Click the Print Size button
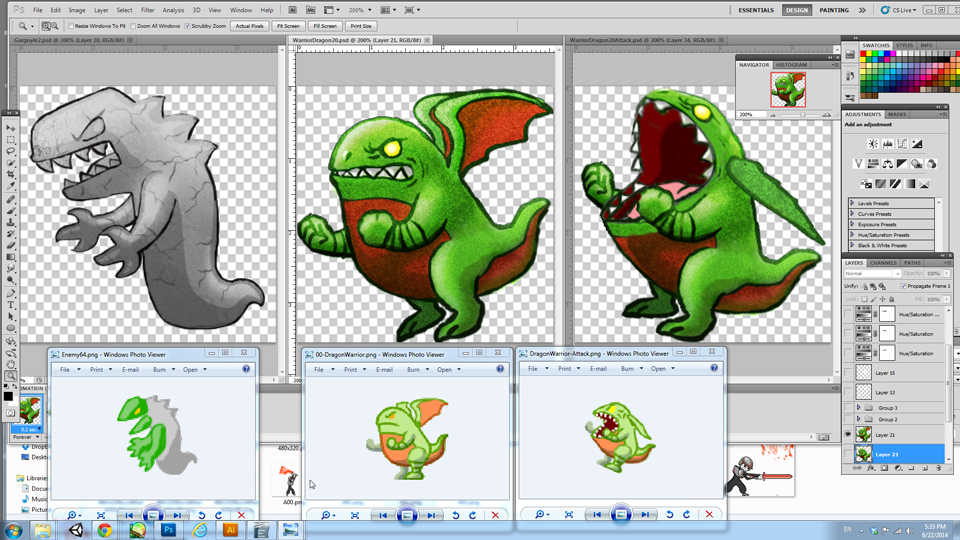 (361, 26)
